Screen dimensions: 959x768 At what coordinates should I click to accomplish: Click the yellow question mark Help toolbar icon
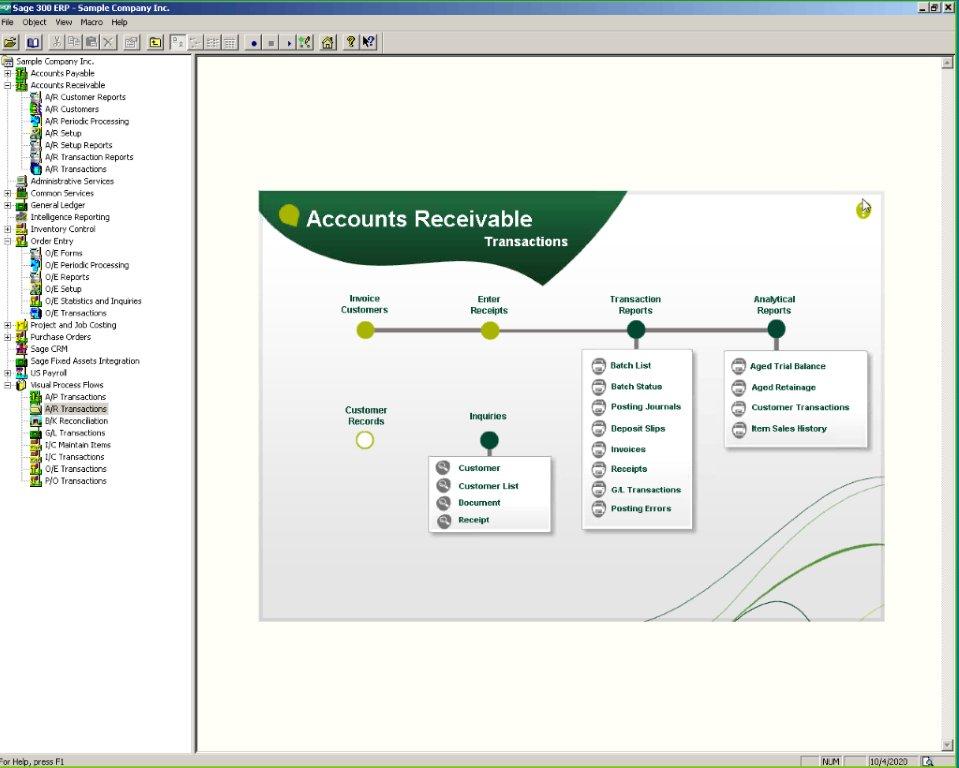351,42
